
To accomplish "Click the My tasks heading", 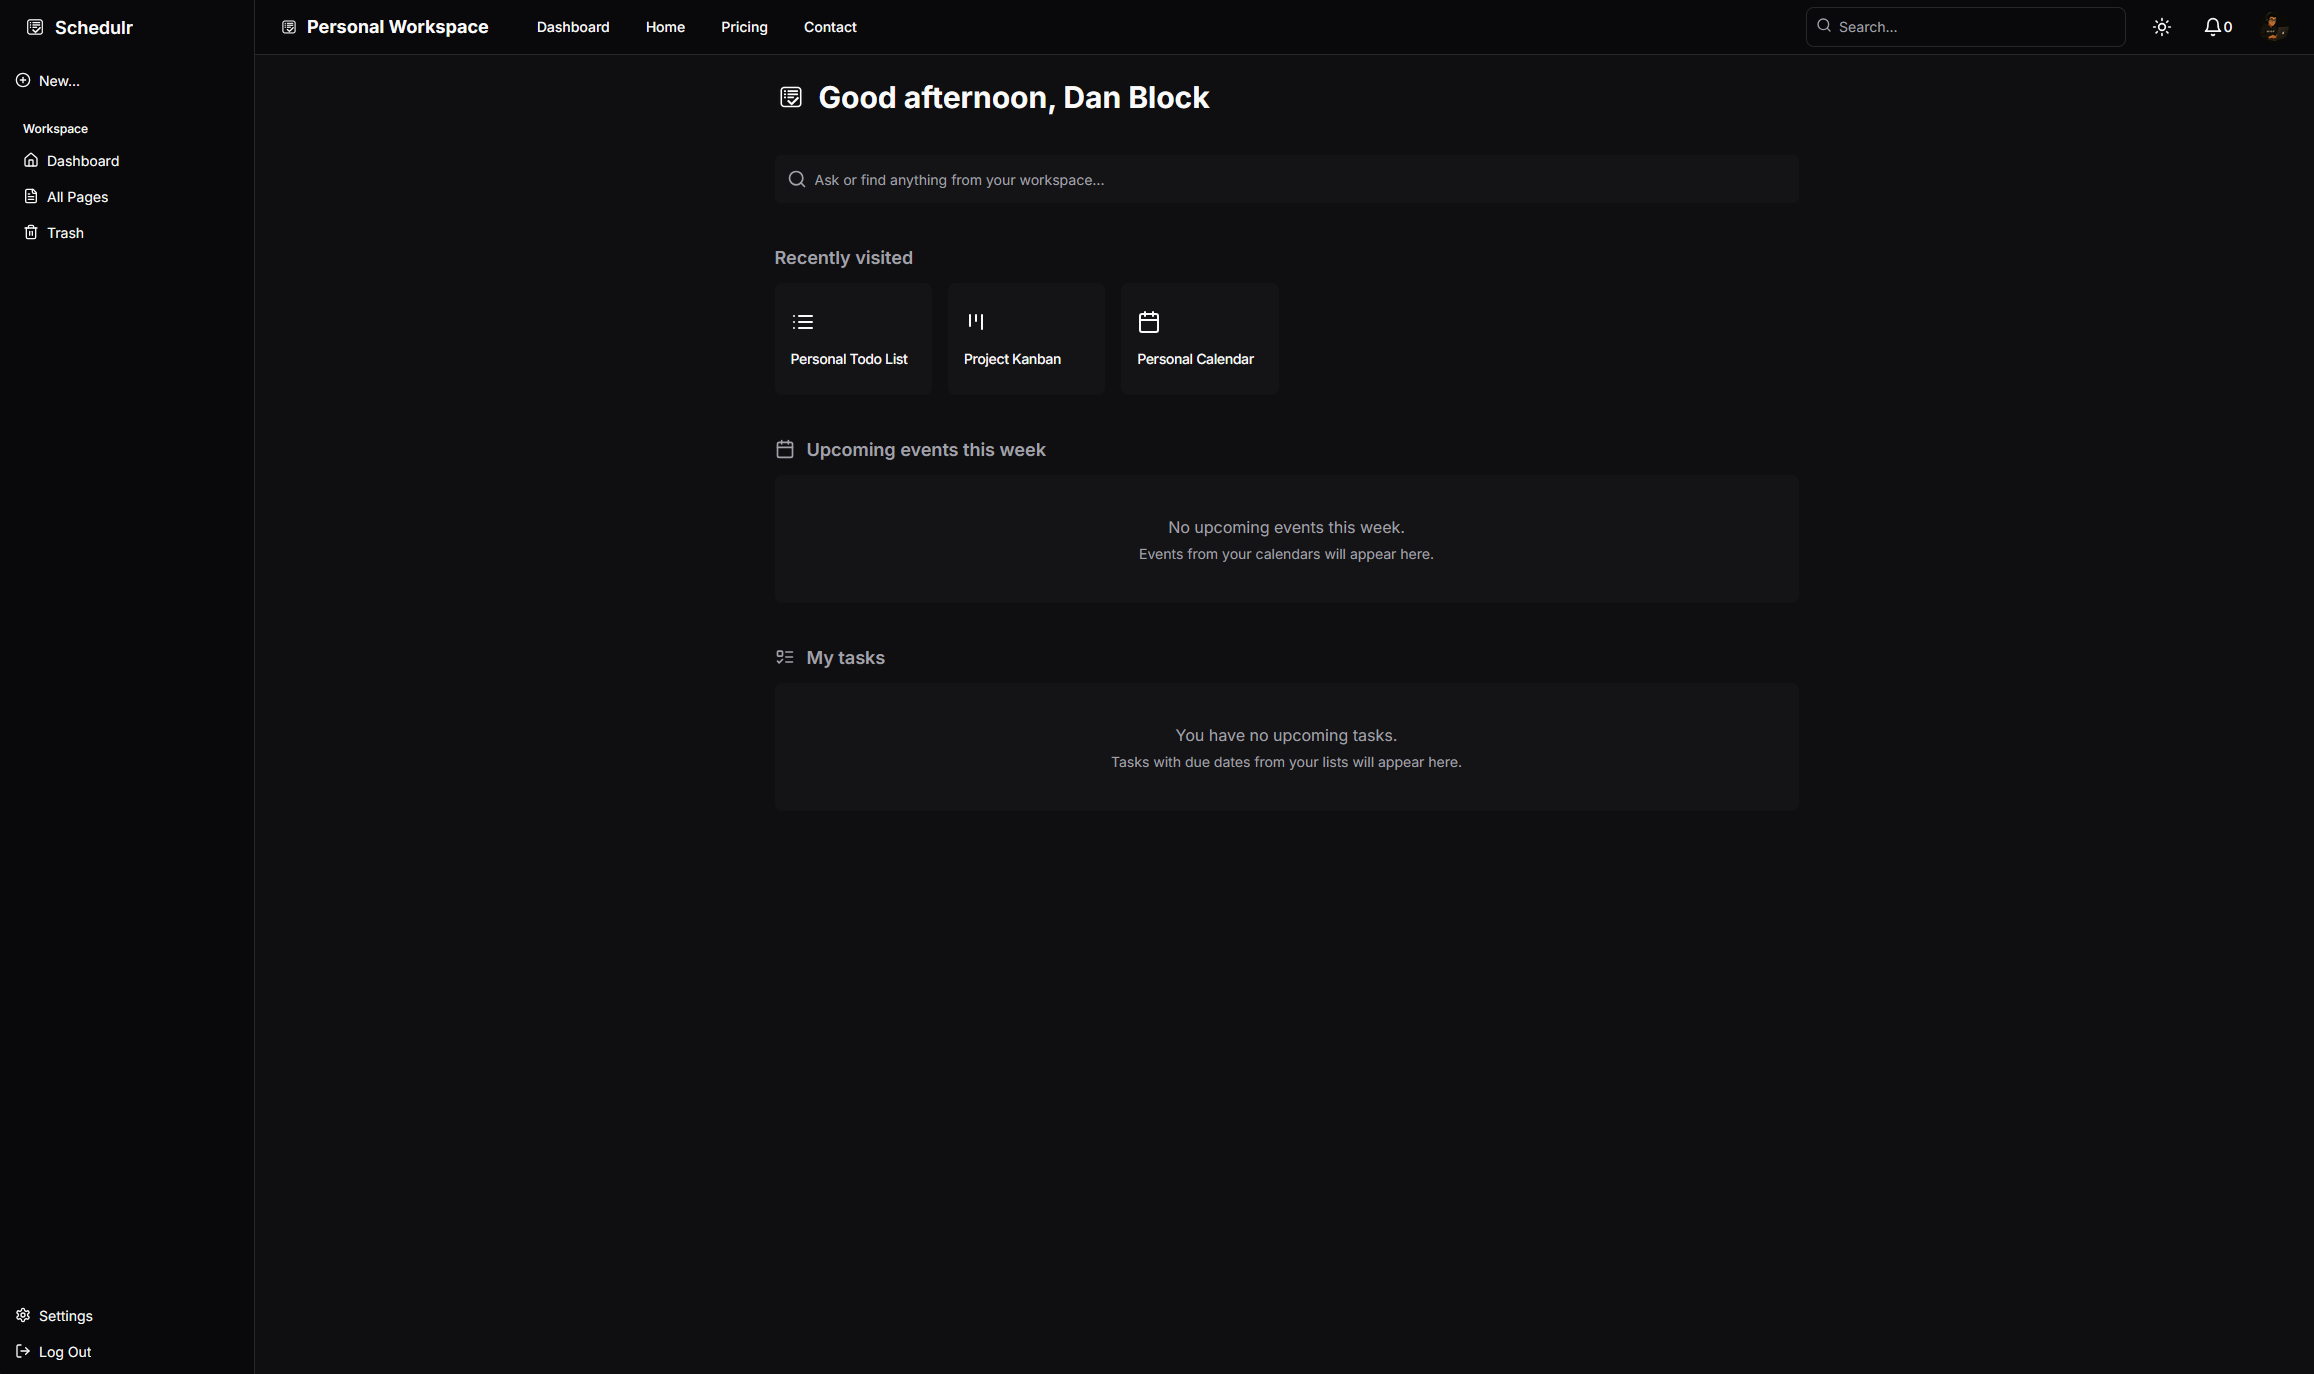I will (x=845, y=657).
